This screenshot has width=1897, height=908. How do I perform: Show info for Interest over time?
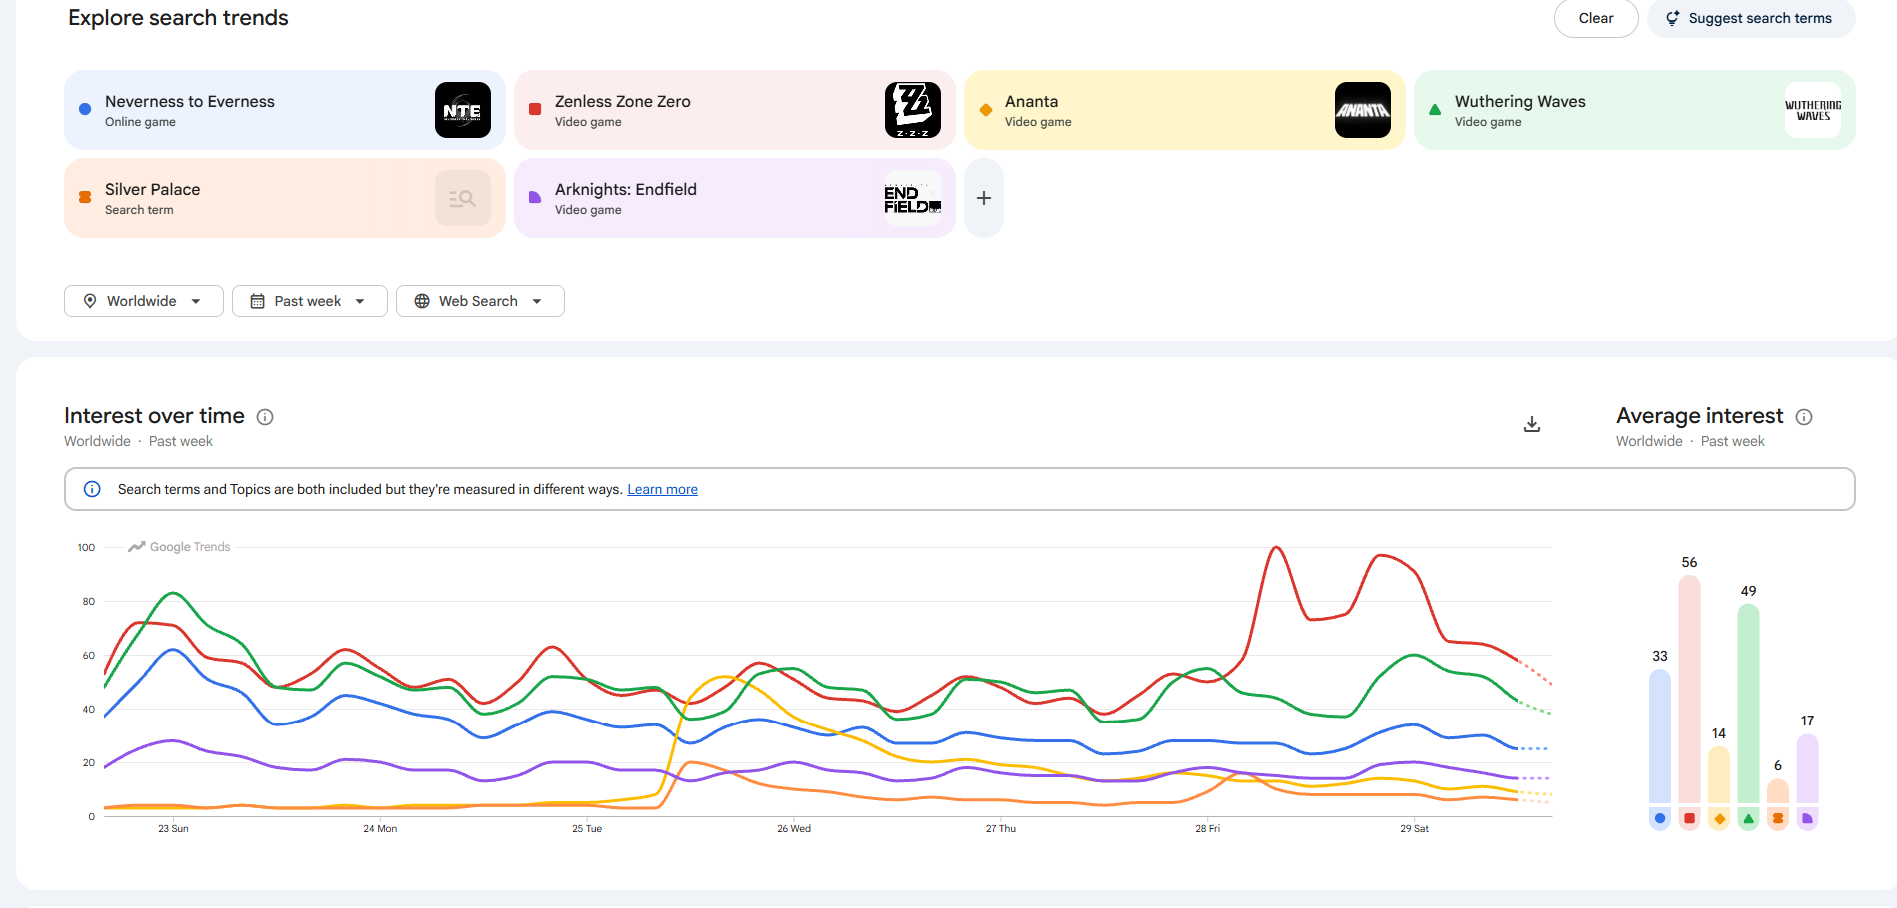click(265, 417)
